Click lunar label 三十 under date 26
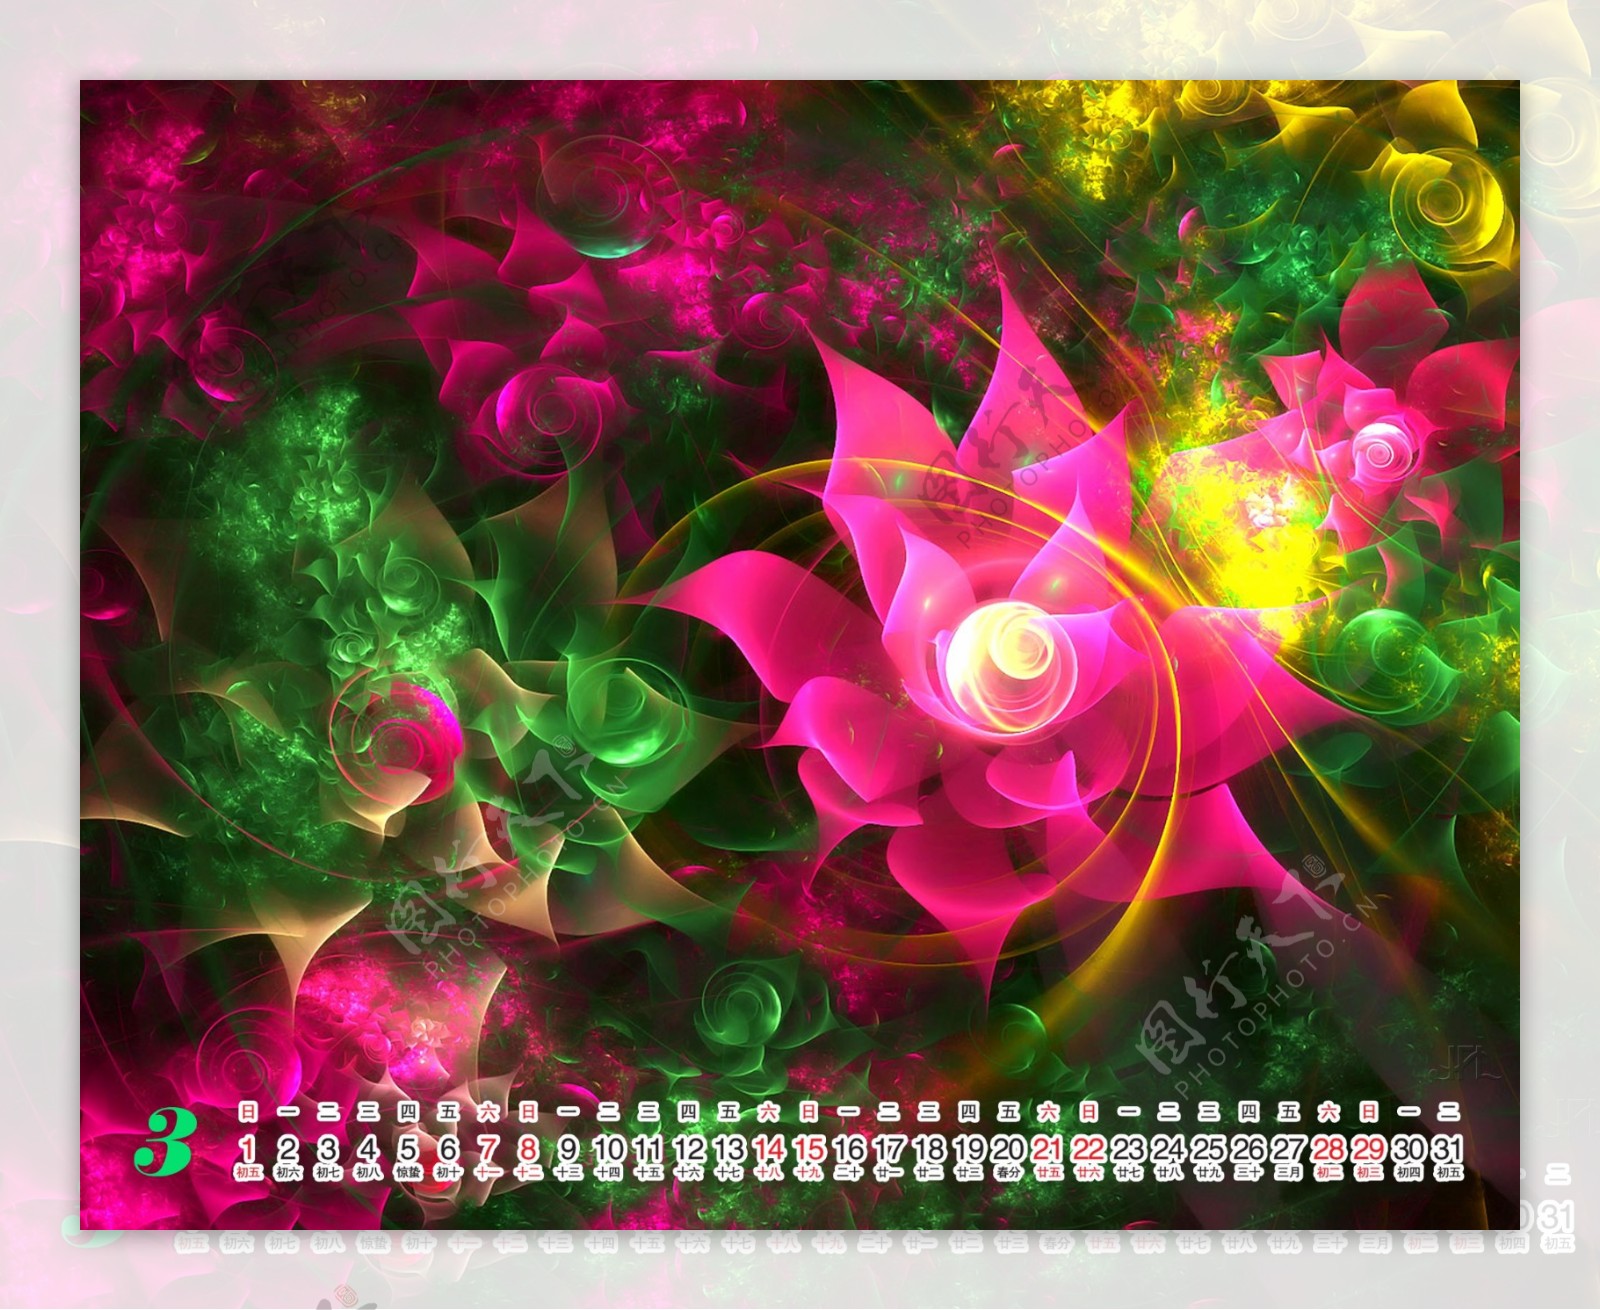Viewport: 1600px width, 1310px height. (1248, 1172)
